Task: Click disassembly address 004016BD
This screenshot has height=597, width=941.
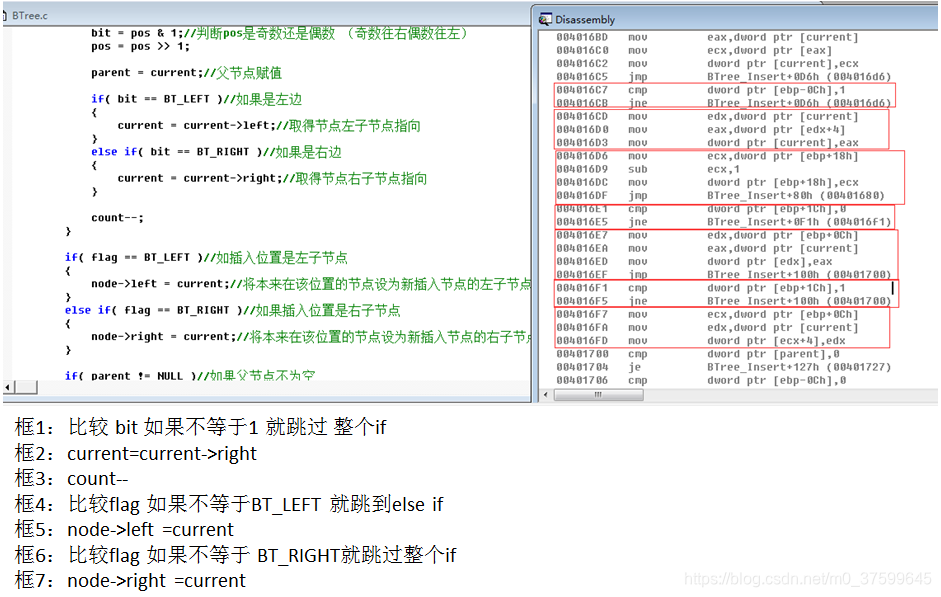Action: (x=582, y=37)
